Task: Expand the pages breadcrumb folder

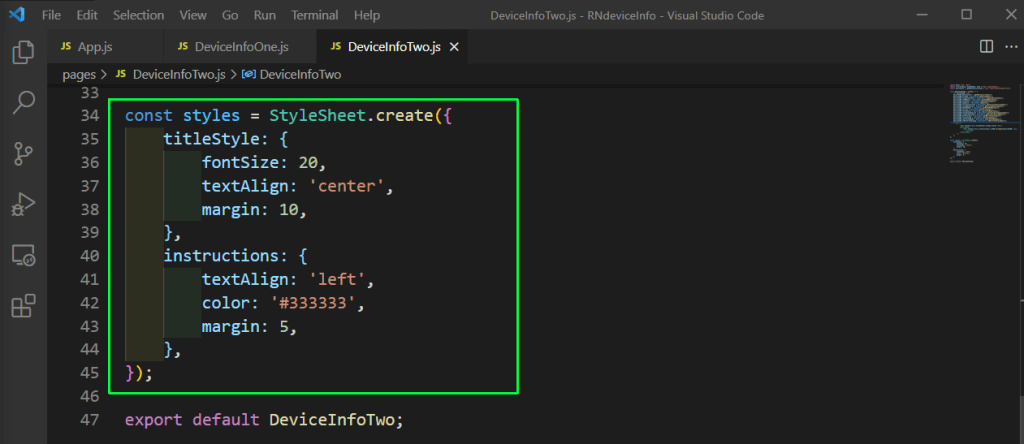Action: click(78, 74)
